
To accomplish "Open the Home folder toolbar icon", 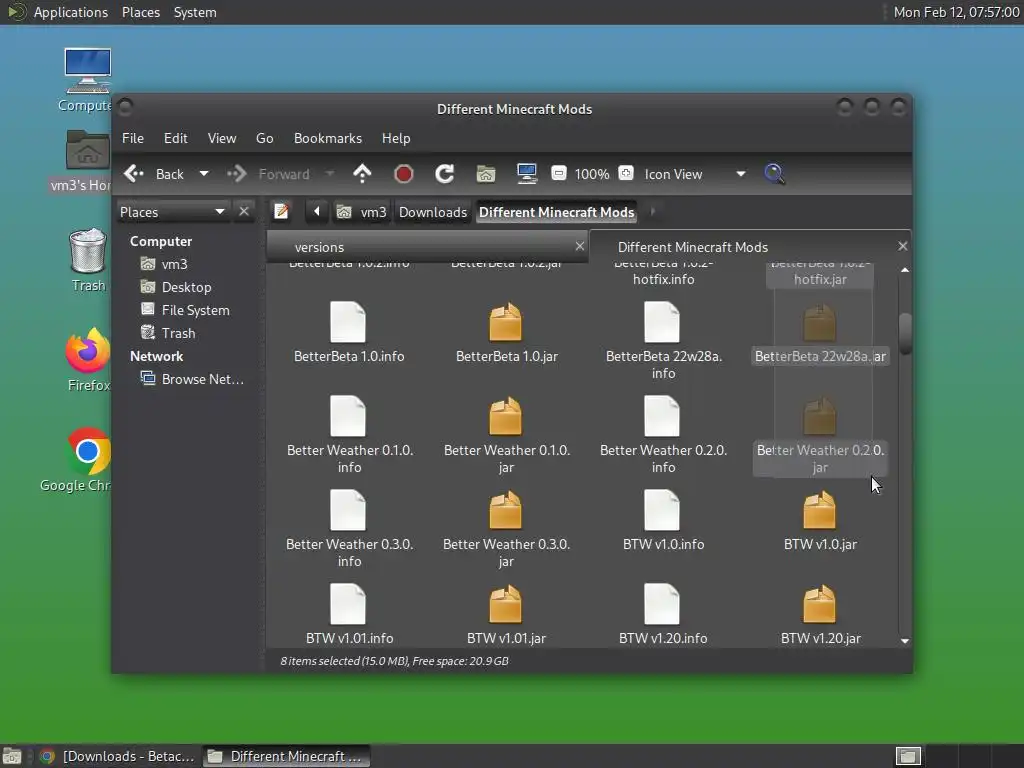I will [486, 174].
